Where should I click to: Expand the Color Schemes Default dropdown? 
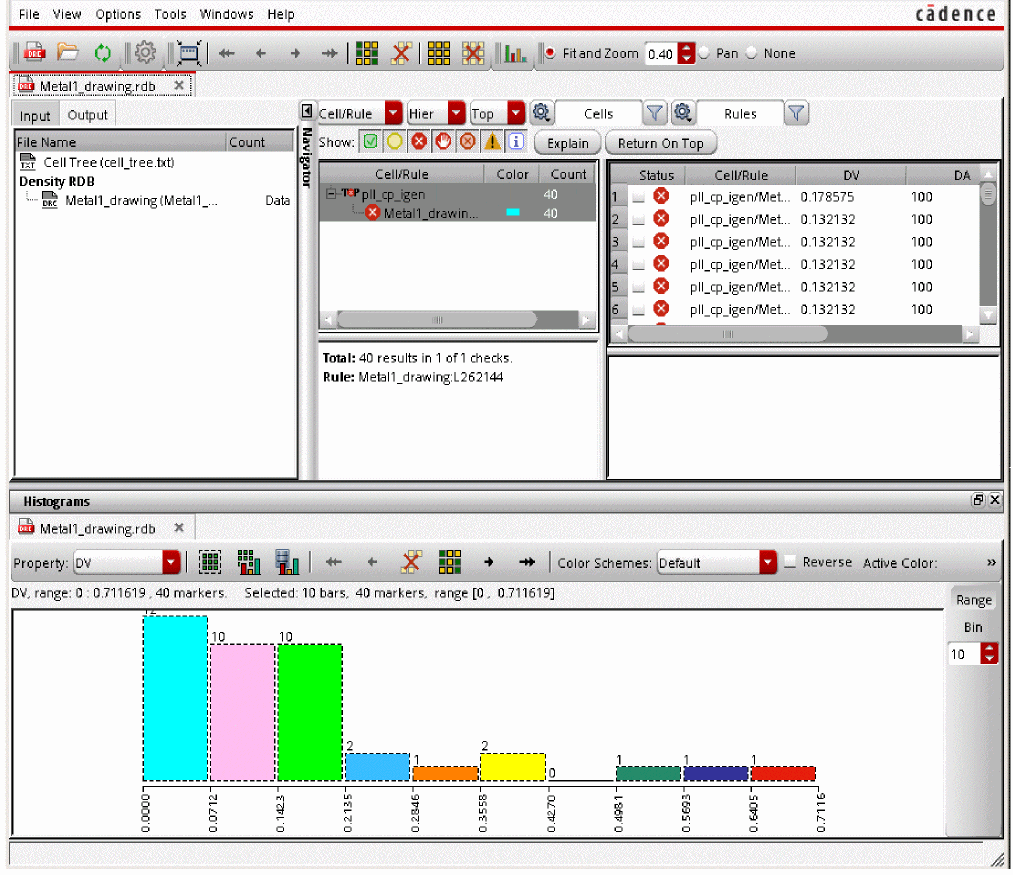[767, 563]
